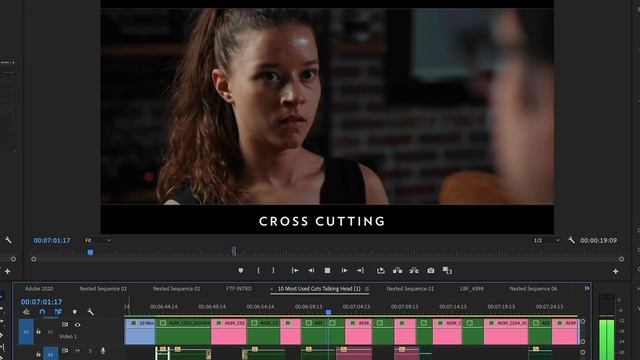The height and width of the screenshot is (360, 640).
Task: Click the Mark In bracket button
Action: pyautogui.click(x=258, y=271)
